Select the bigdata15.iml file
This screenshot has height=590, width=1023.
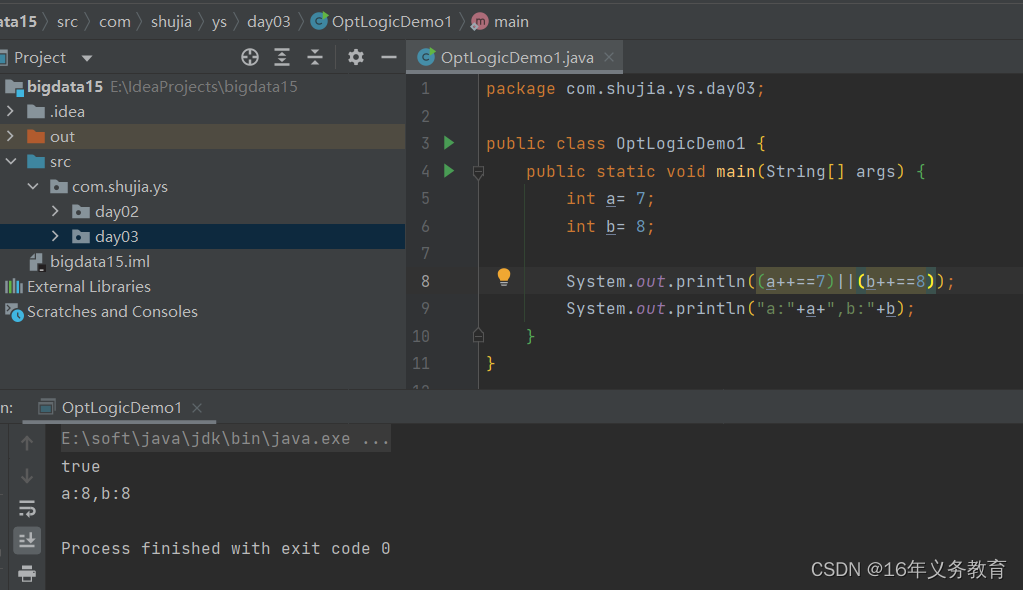click(x=202, y=262)
